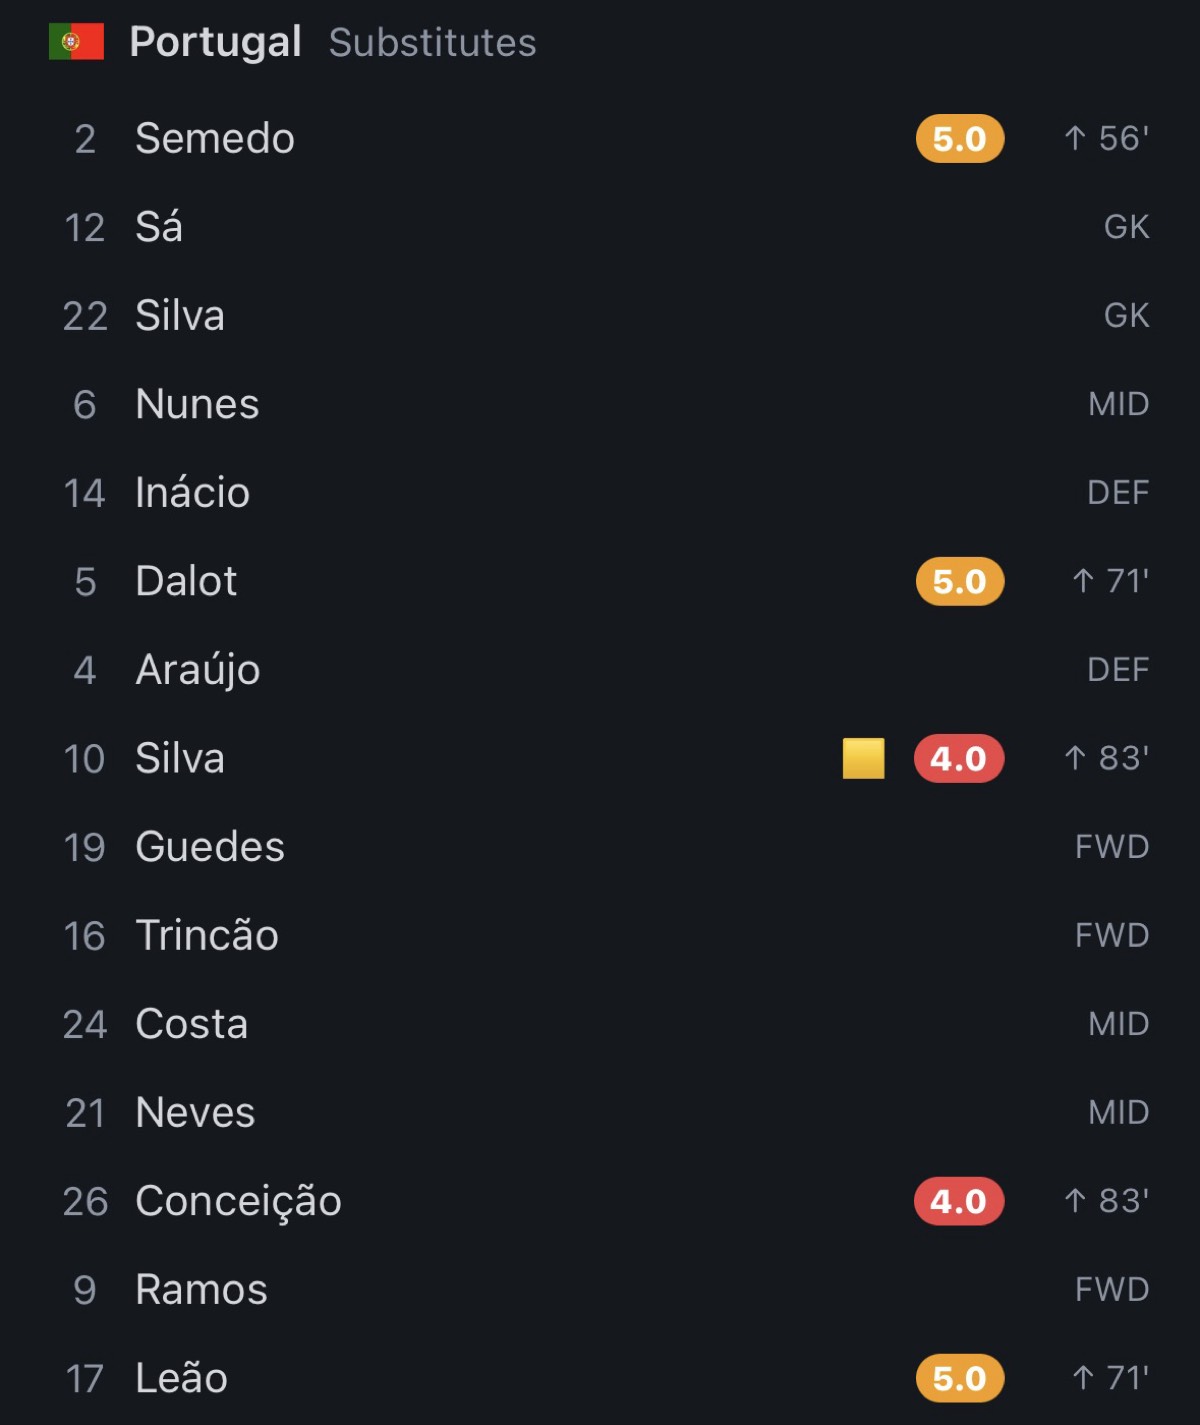
Task: Click Conceição's 83' substitution arrow indicator
Action: (1106, 1200)
